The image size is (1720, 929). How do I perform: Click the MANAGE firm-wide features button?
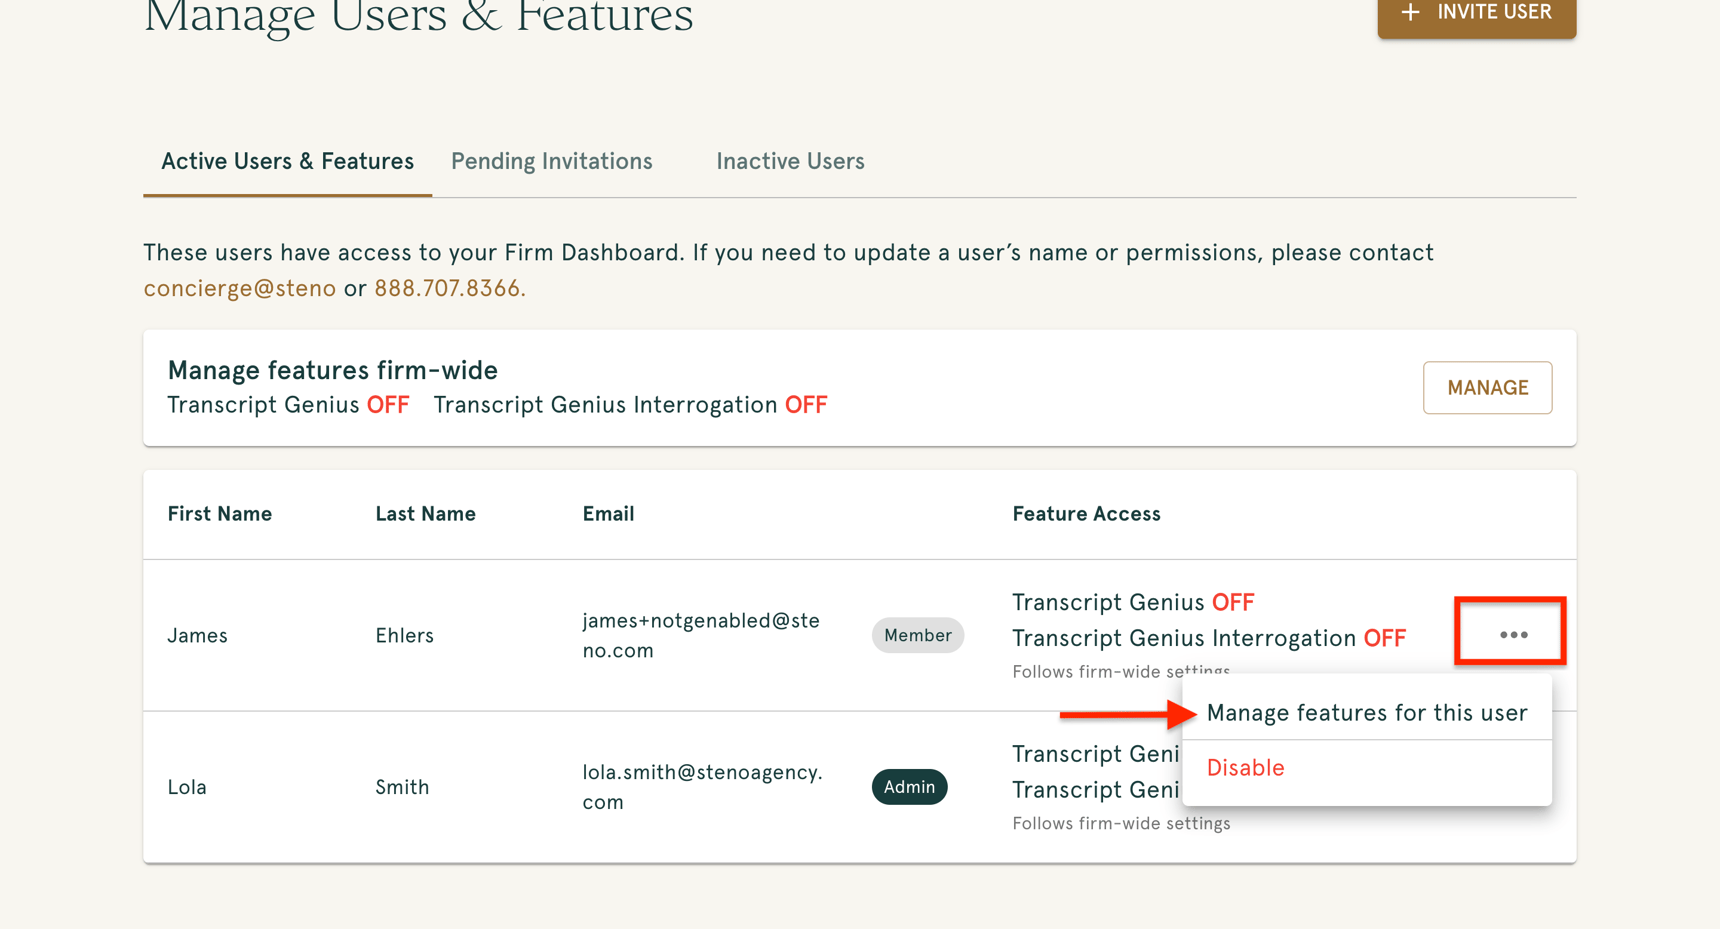1487,387
